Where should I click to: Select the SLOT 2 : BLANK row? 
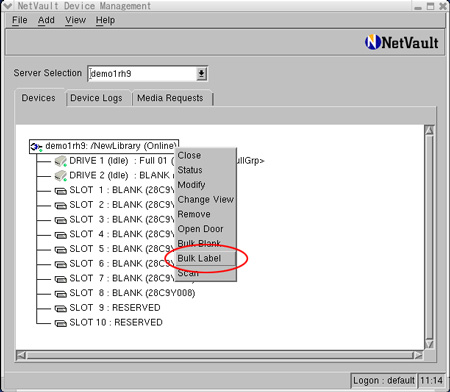(x=121, y=205)
